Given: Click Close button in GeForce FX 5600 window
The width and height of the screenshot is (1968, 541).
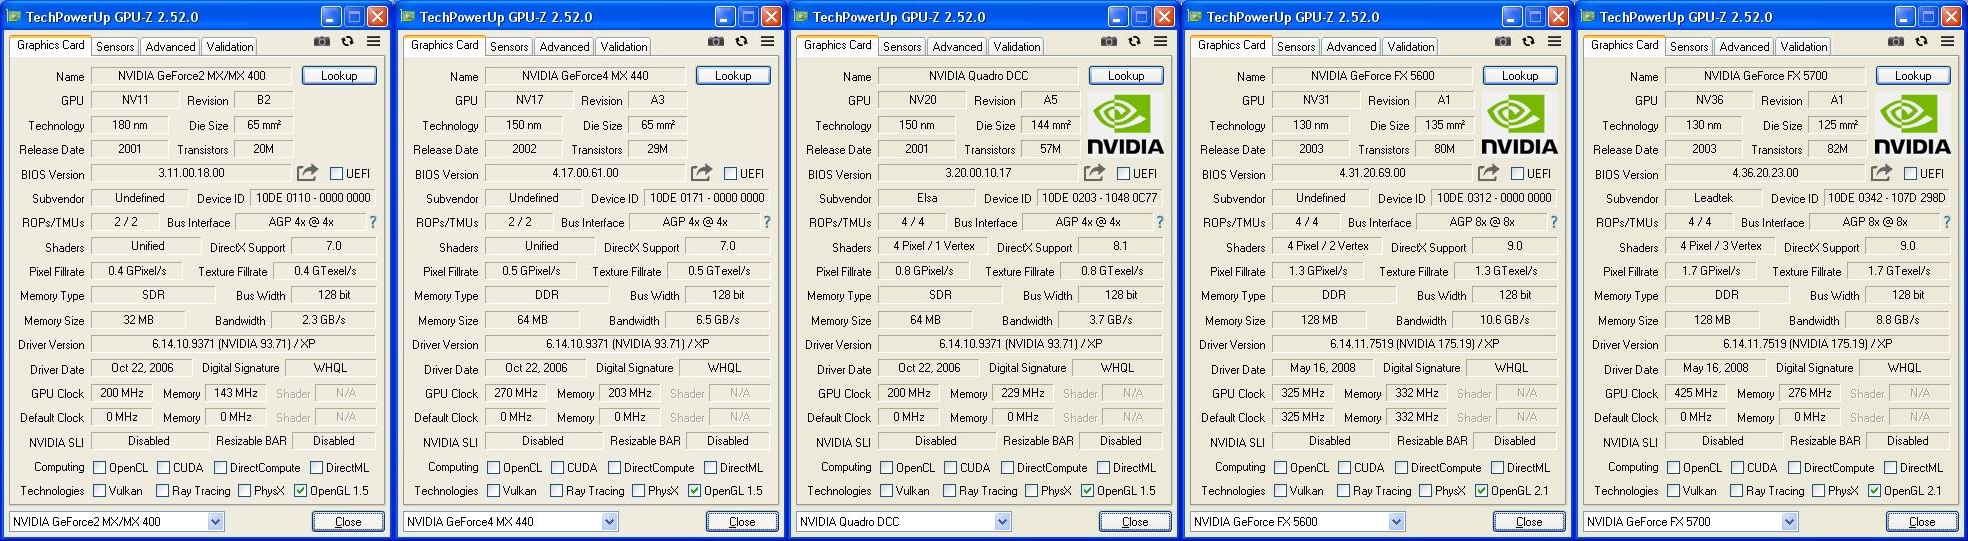Looking at the screenshot, I should click(1529, 522).
